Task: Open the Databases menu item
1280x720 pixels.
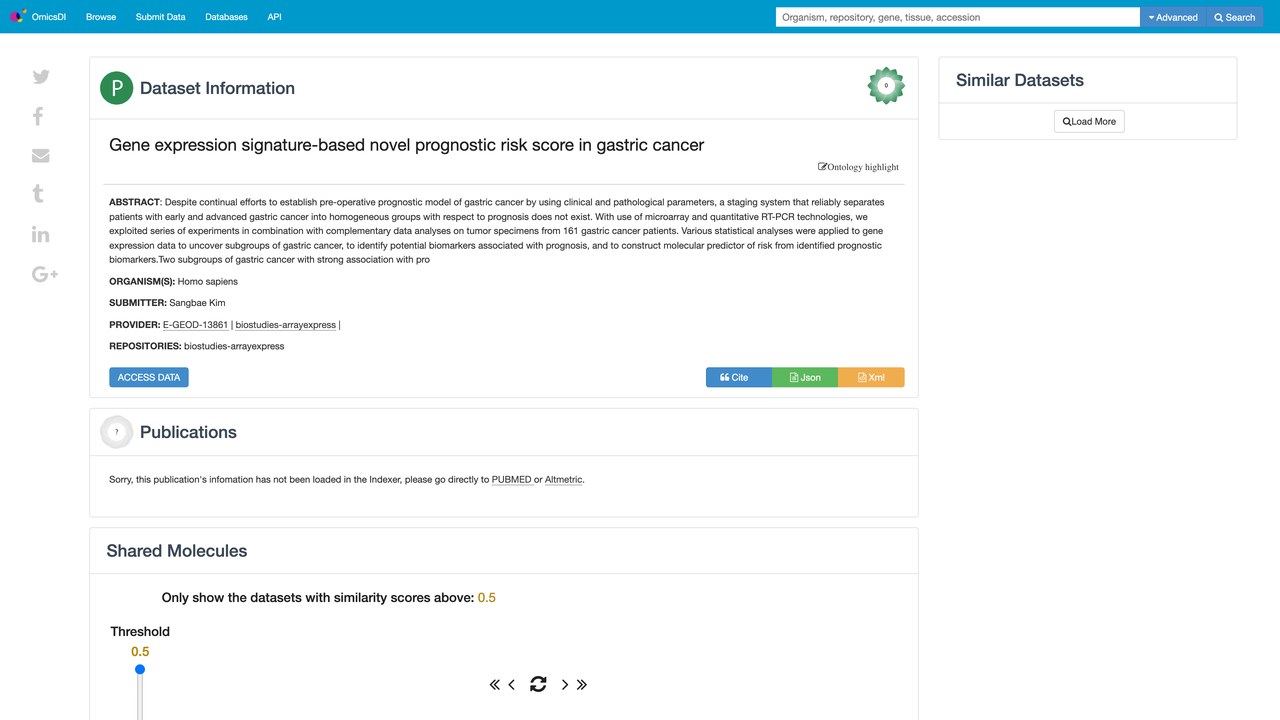Action: 226,17
